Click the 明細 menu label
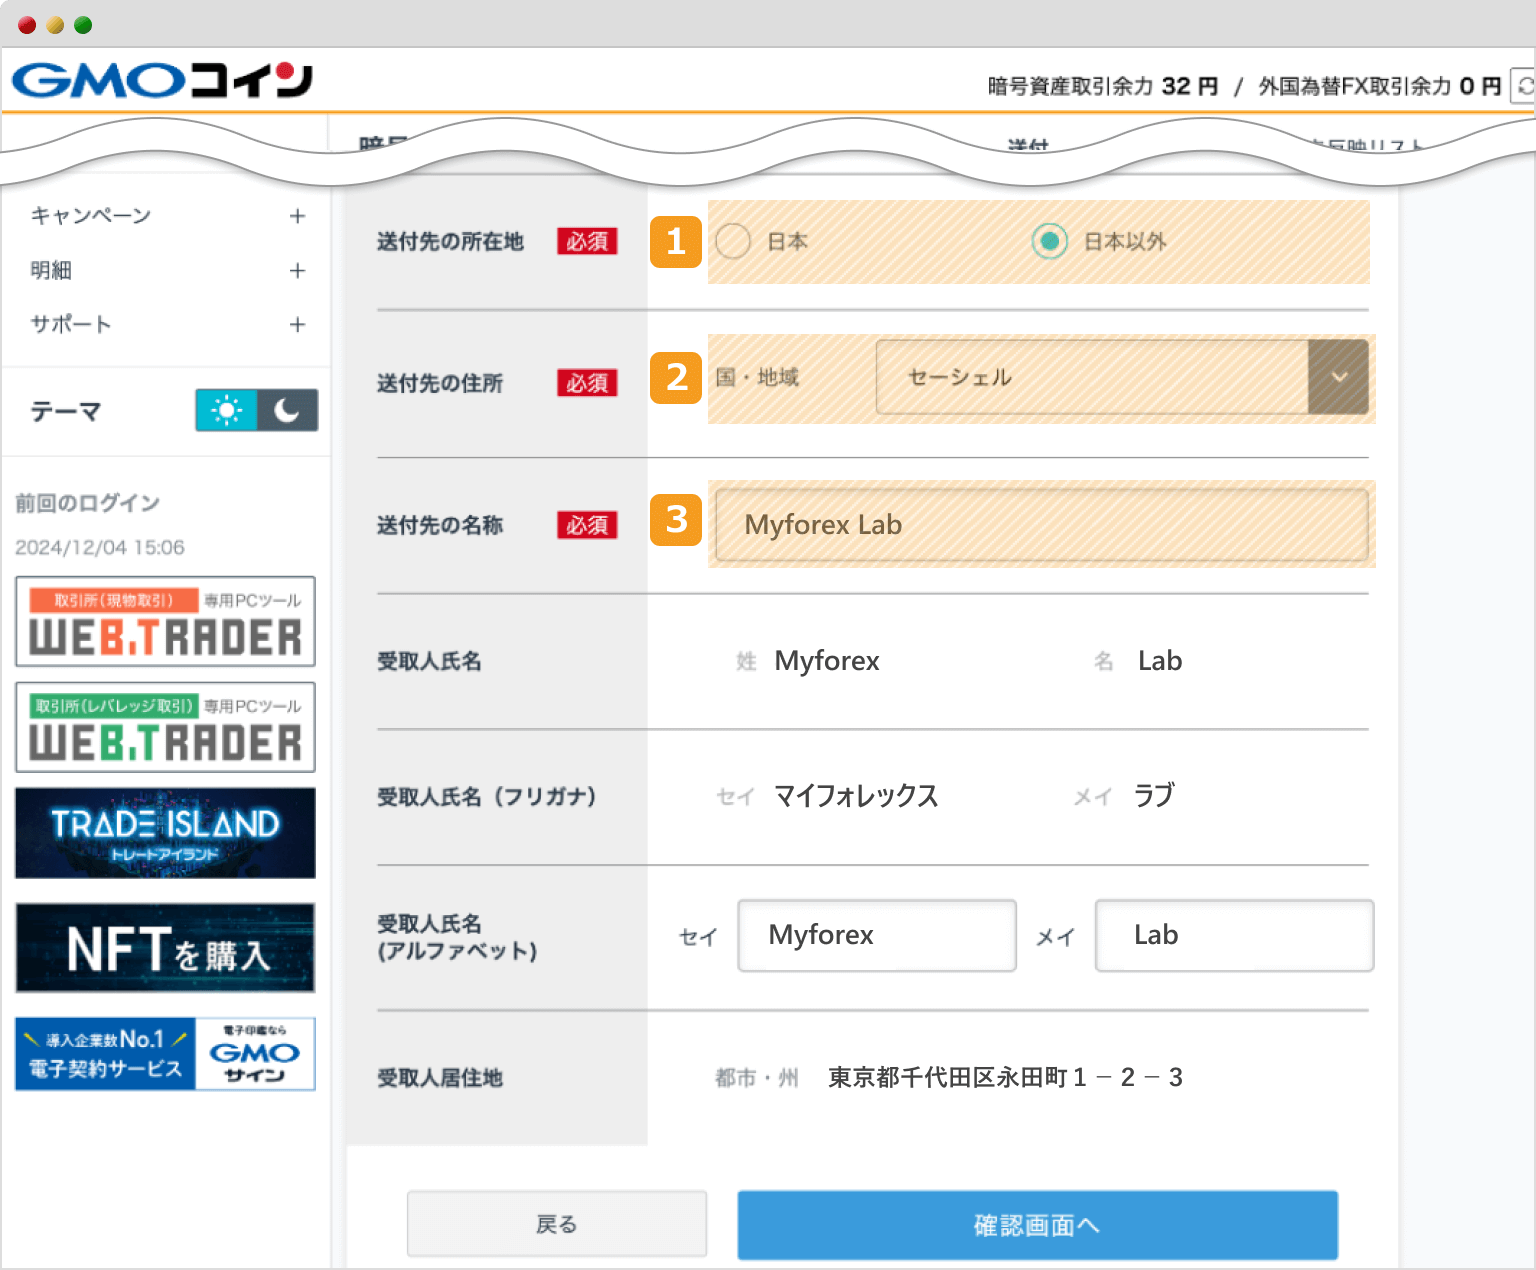This screenshot has height=1270, width=1536. point(51,270)
